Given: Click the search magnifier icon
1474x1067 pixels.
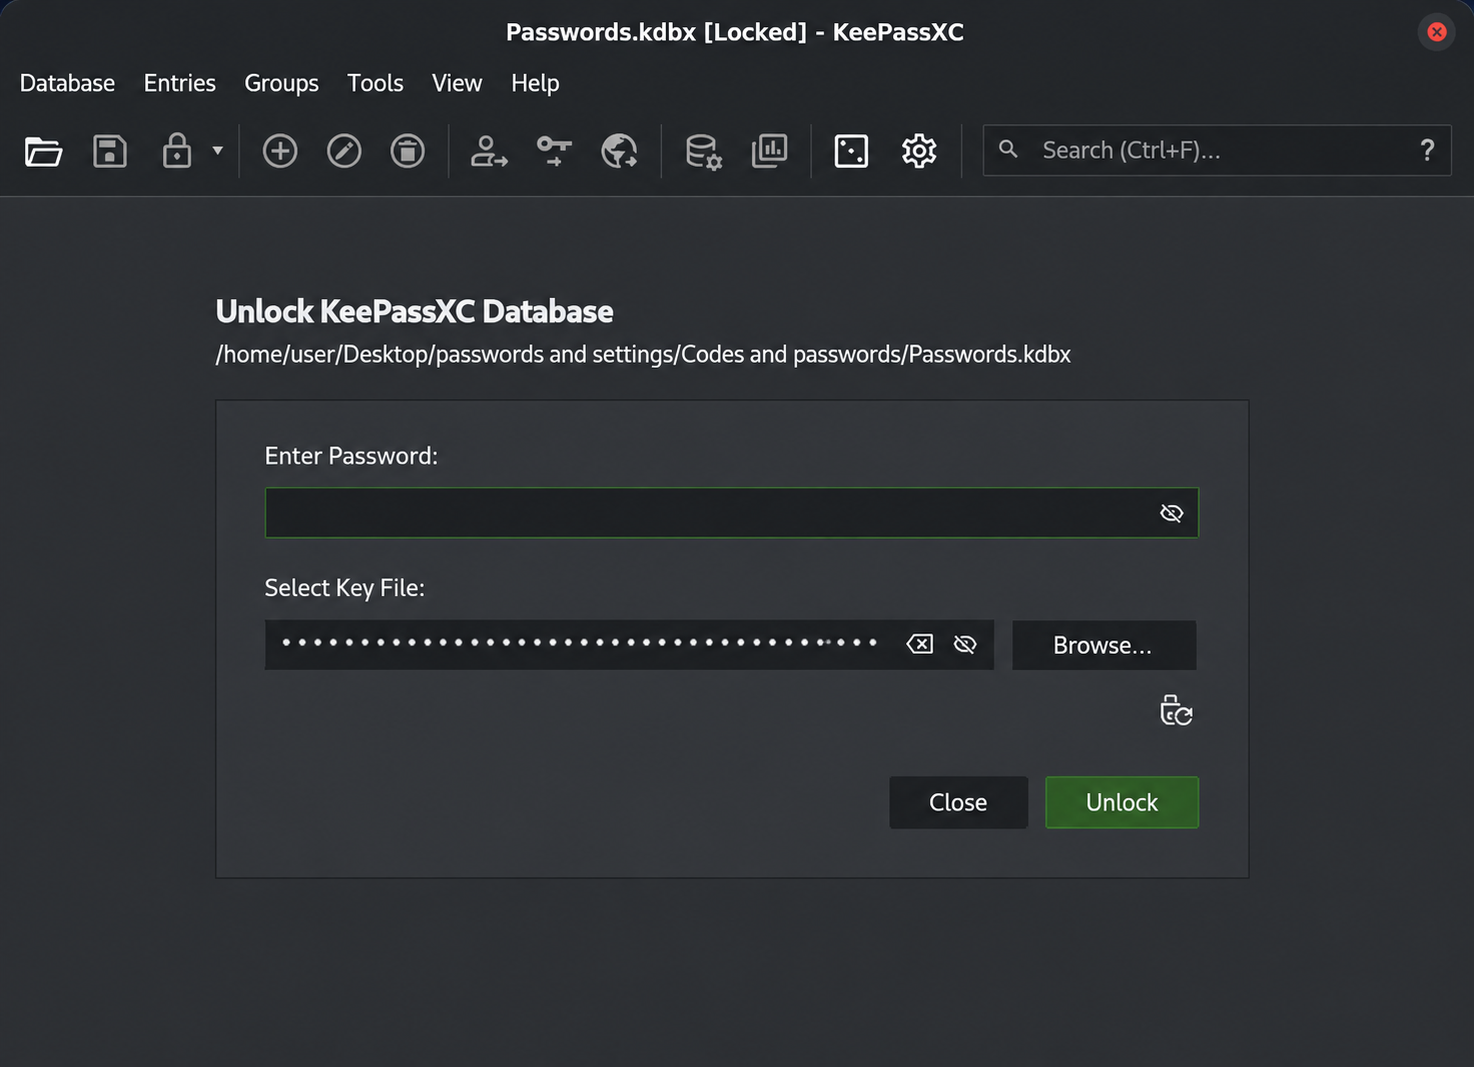Looking at the screenshot, I should (1008, 149).
